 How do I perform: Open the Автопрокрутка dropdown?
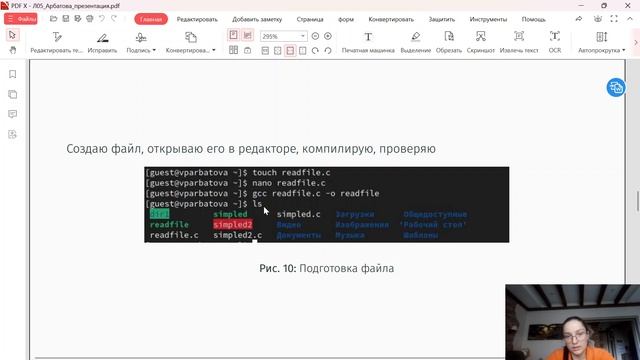(602, 42)
